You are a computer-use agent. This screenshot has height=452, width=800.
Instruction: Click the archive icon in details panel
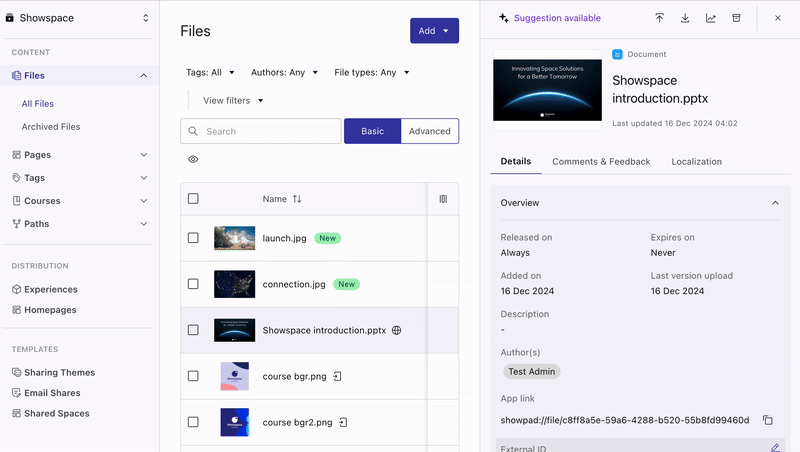tap(736, 18)
